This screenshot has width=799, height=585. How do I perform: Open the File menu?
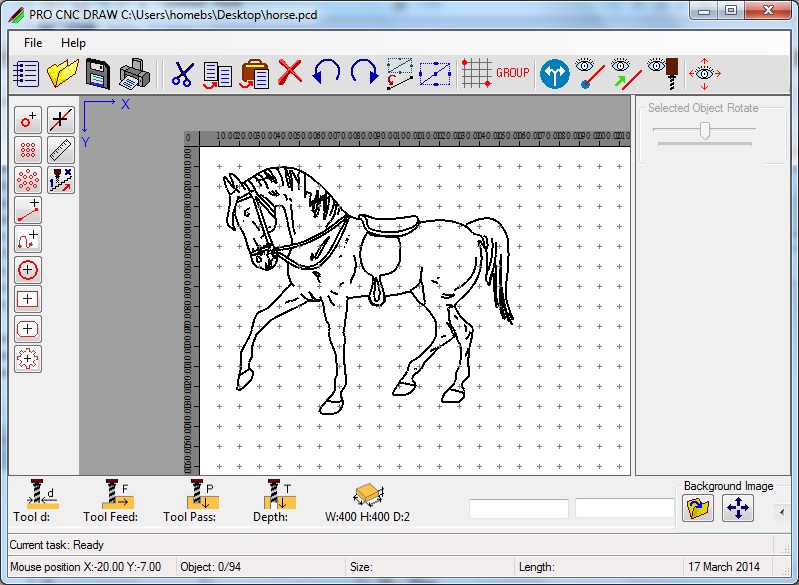[33, 43]
